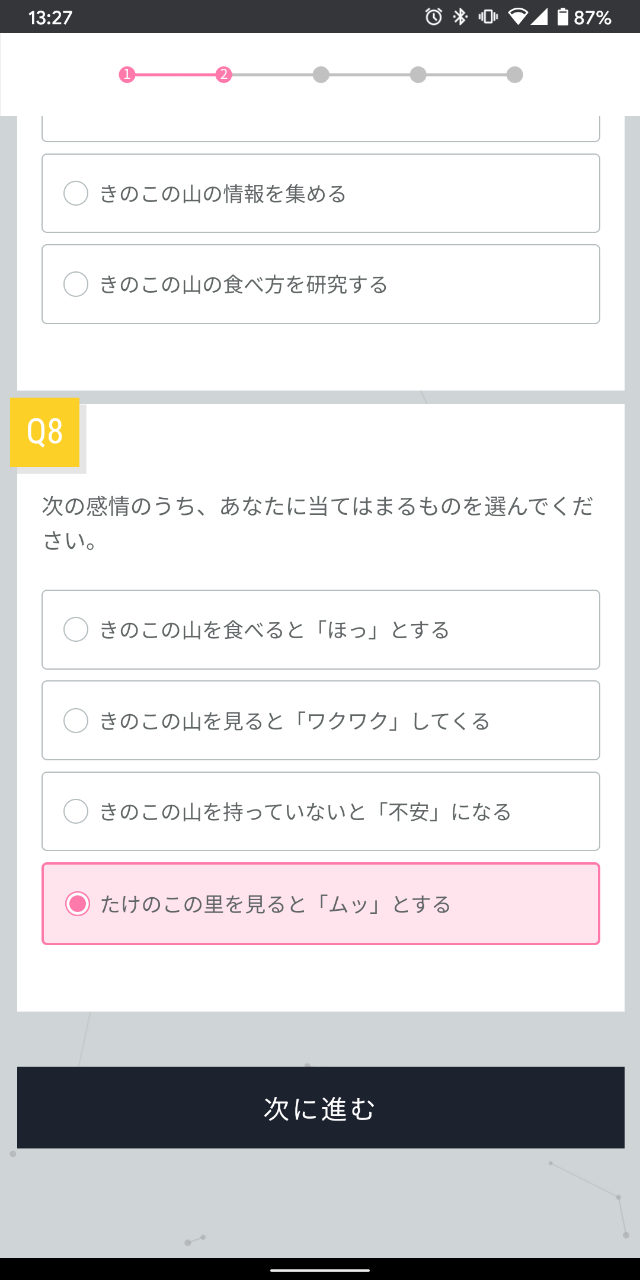Tap the step 2 progress dot
Image resolution: width=640 pixels, height=1280 pixels.
click(224, 75)
